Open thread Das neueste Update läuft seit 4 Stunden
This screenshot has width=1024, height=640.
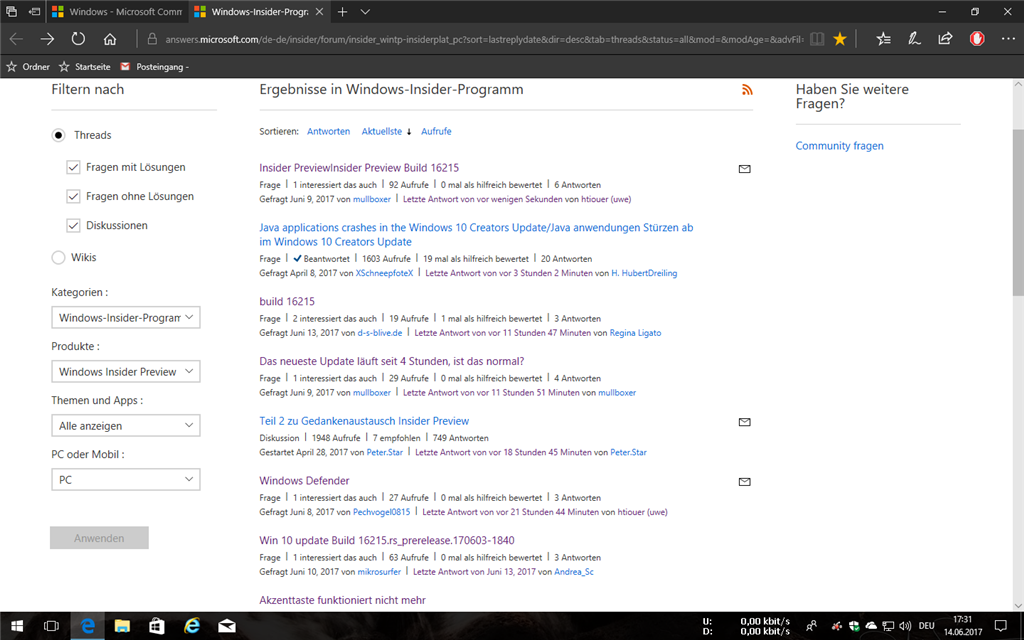click(x=392, y=361)
